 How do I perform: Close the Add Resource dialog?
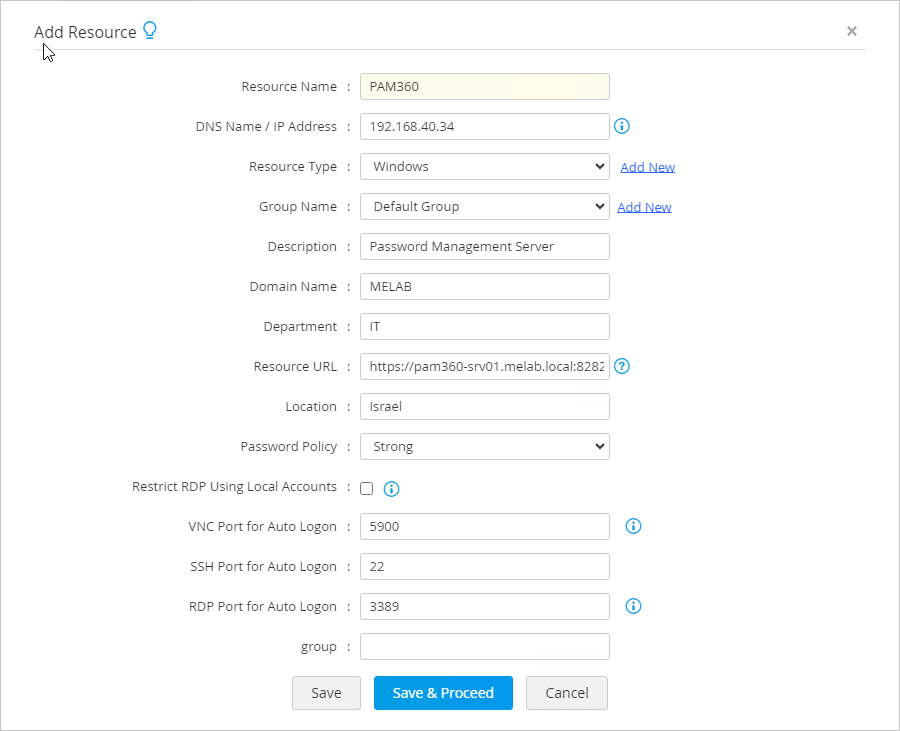[852, 31]
